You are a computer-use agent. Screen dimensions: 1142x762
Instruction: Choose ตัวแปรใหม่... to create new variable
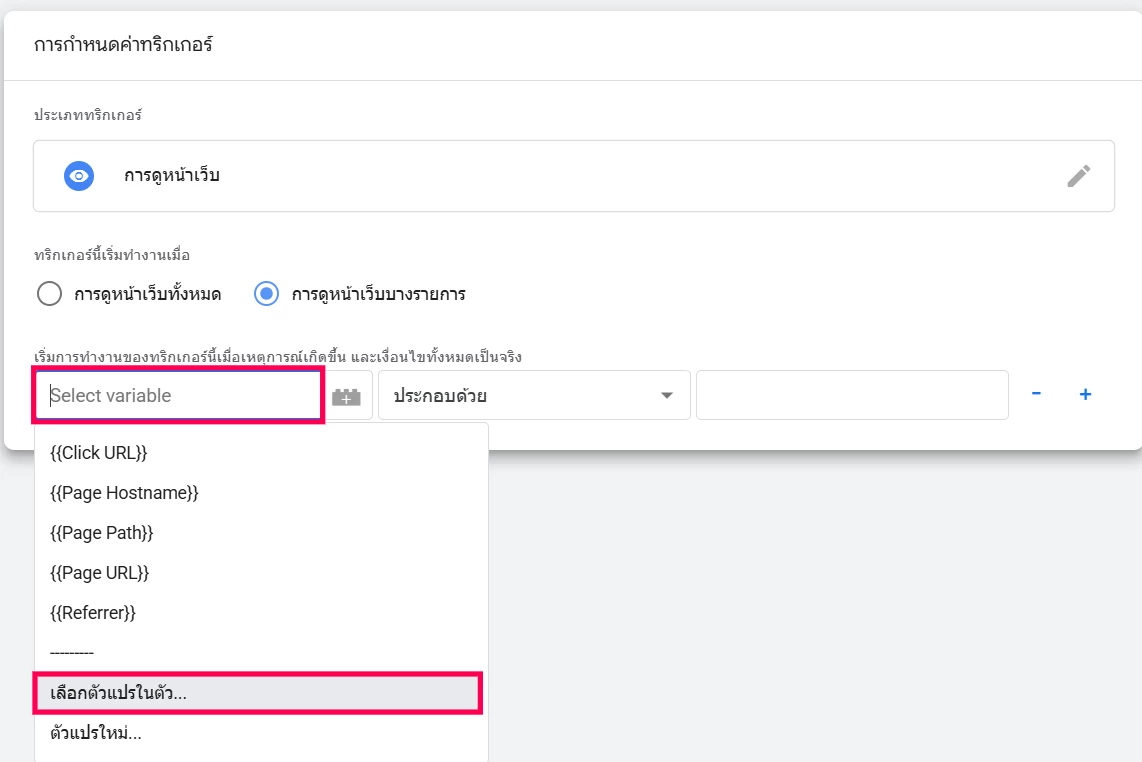point(96,733)
